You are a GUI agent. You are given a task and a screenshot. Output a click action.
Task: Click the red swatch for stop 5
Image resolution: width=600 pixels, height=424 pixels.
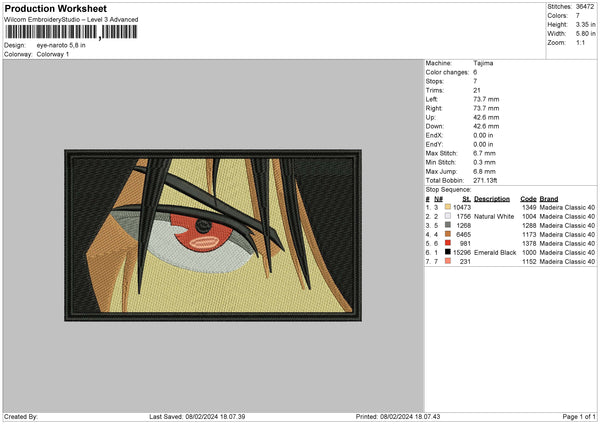pyautogui.click(x=448, y=243)
